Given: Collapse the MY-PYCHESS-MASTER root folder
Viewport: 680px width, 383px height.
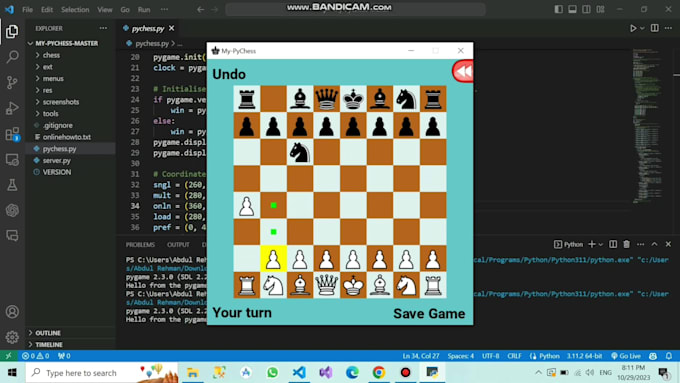Looking at the screenshot, I should (x=66, y=43).
